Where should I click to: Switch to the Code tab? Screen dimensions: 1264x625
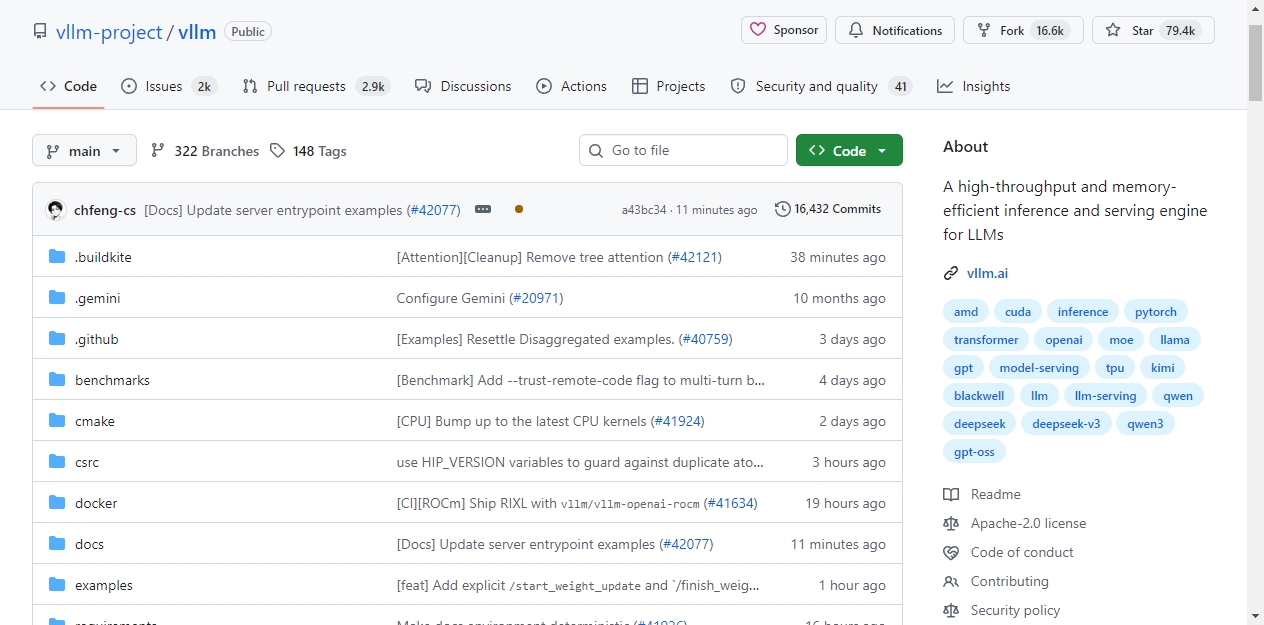(68, 86)
